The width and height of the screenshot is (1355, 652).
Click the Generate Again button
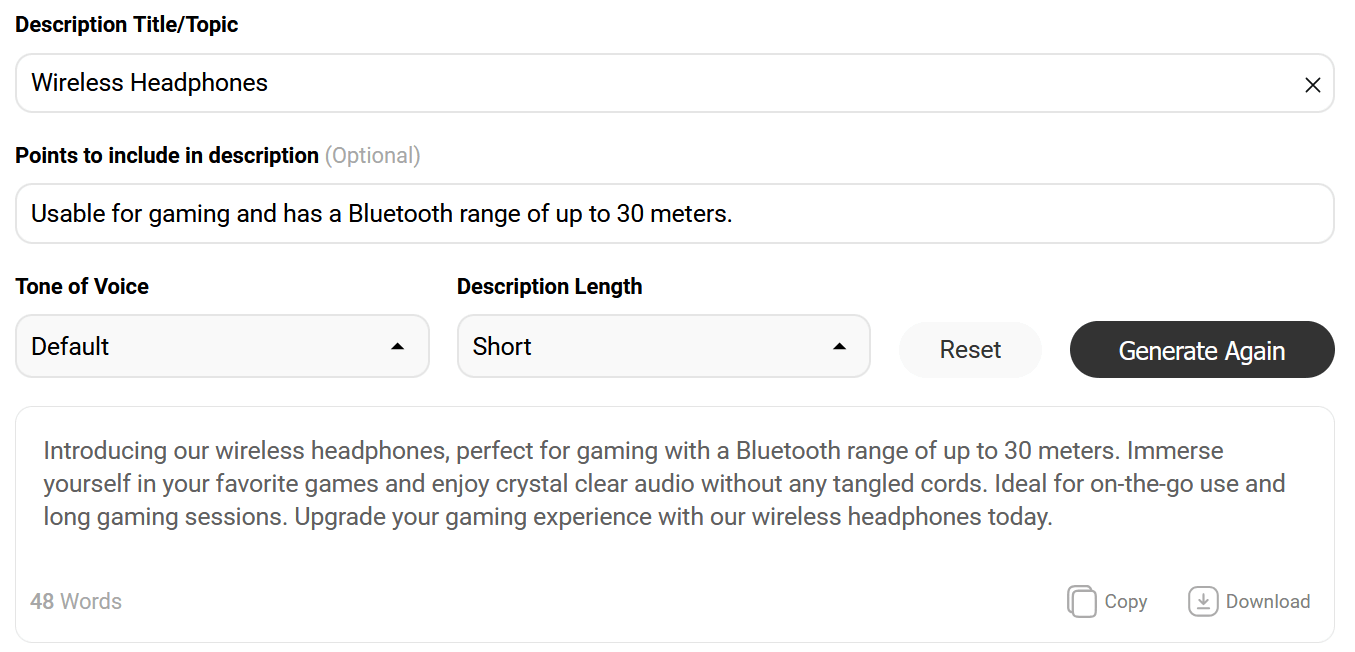(x=1202, y=350)
